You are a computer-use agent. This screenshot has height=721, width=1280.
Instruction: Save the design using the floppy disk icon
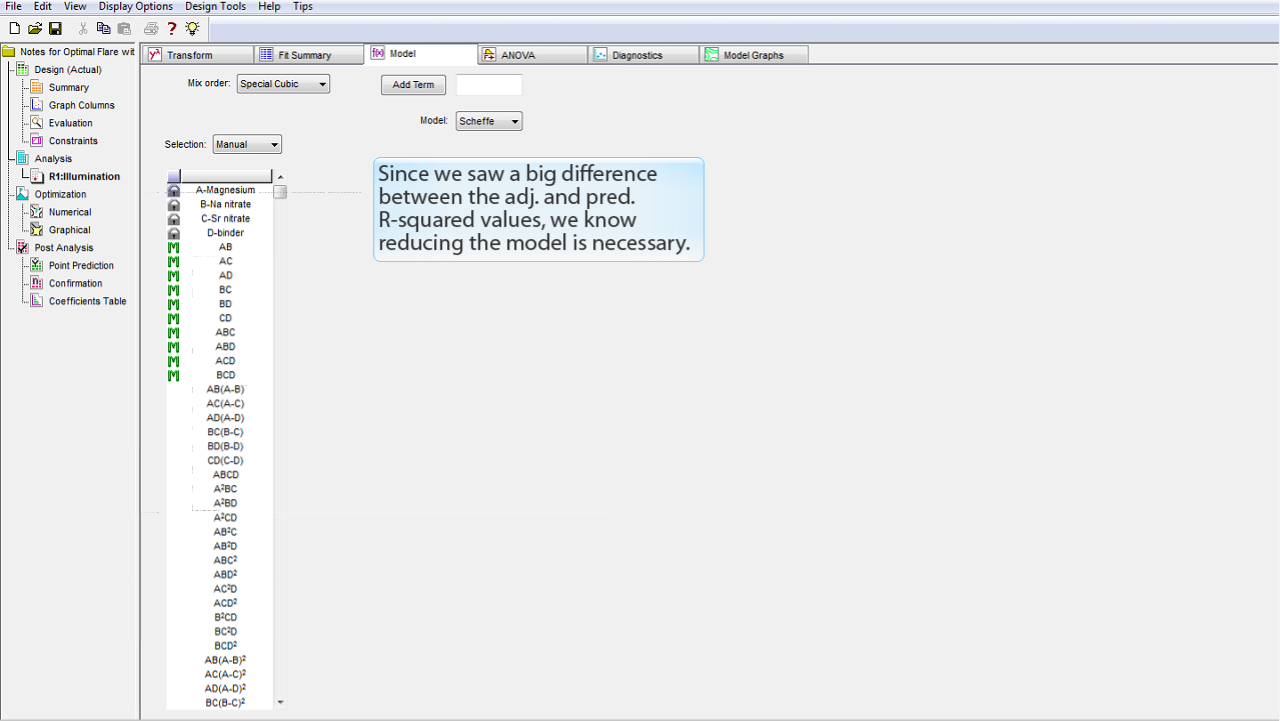[x=55, y=29]
